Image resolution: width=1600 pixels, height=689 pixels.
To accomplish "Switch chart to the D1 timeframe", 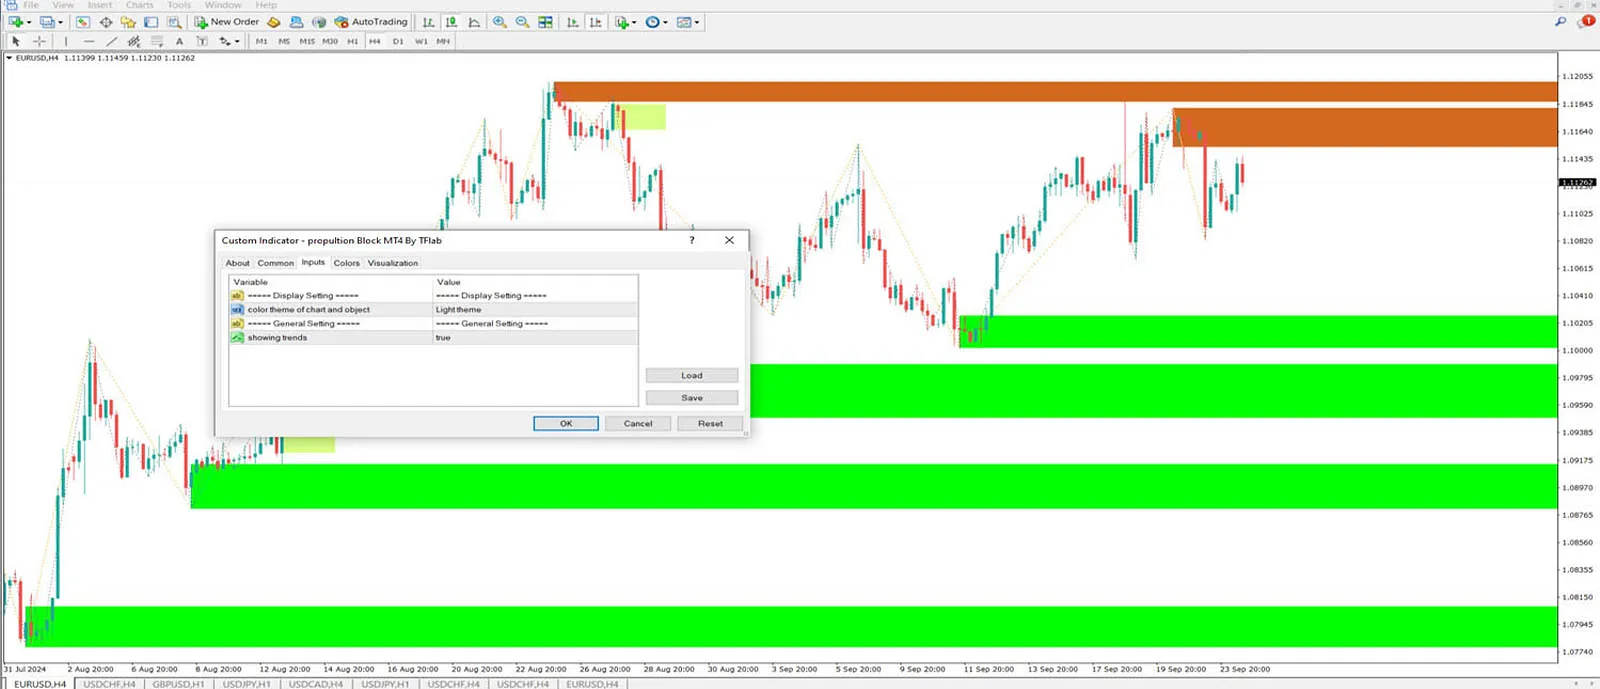I will [x=398, y=41].
